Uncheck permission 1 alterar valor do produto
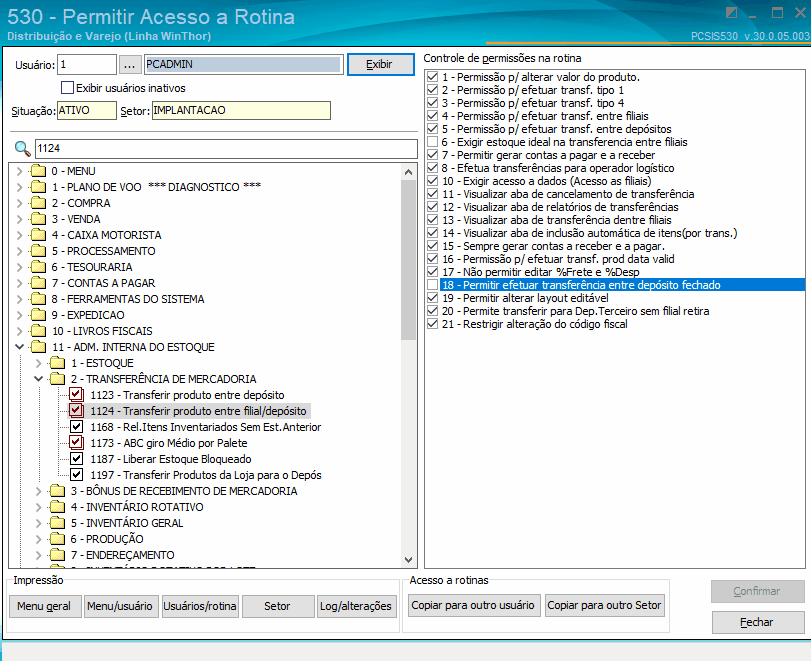This screenshot has height=661, width=811. pos(432,77)
